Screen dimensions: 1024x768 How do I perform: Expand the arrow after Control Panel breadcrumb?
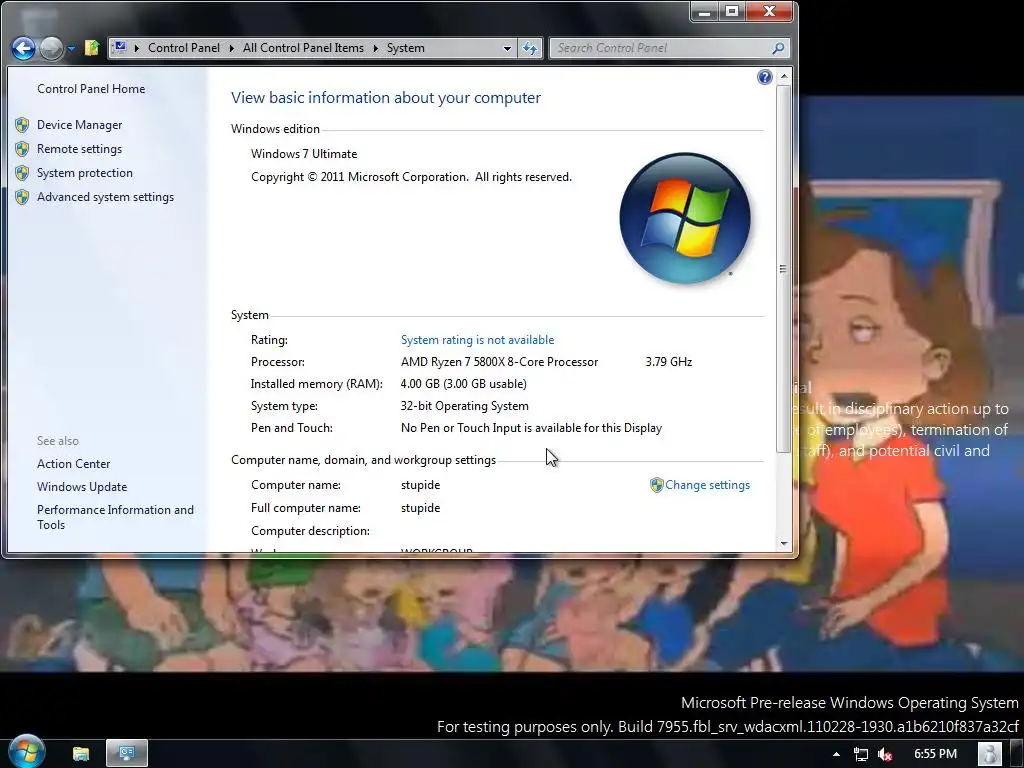click(232, 48)
